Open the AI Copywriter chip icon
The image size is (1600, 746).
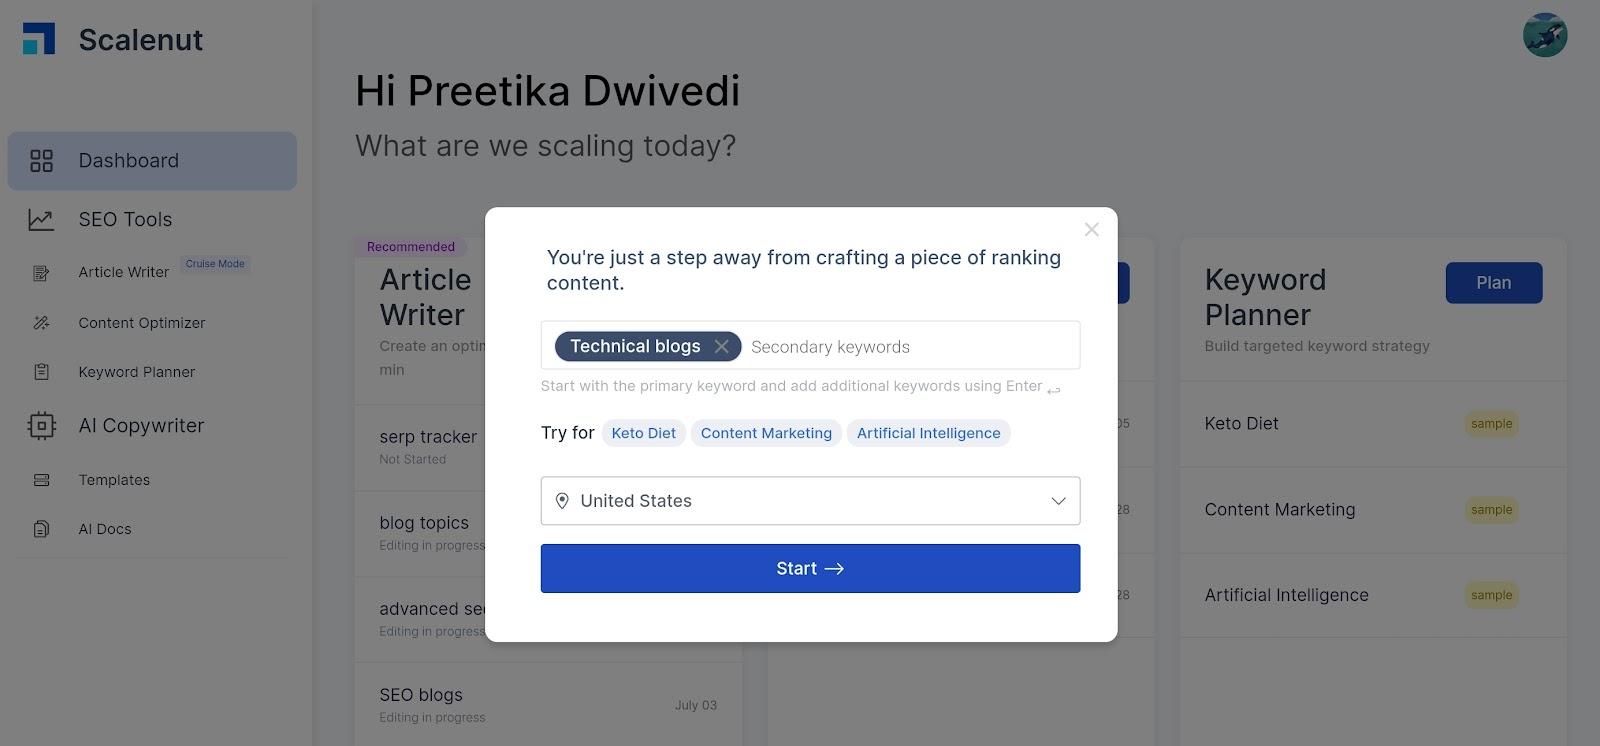coord(41,426)
